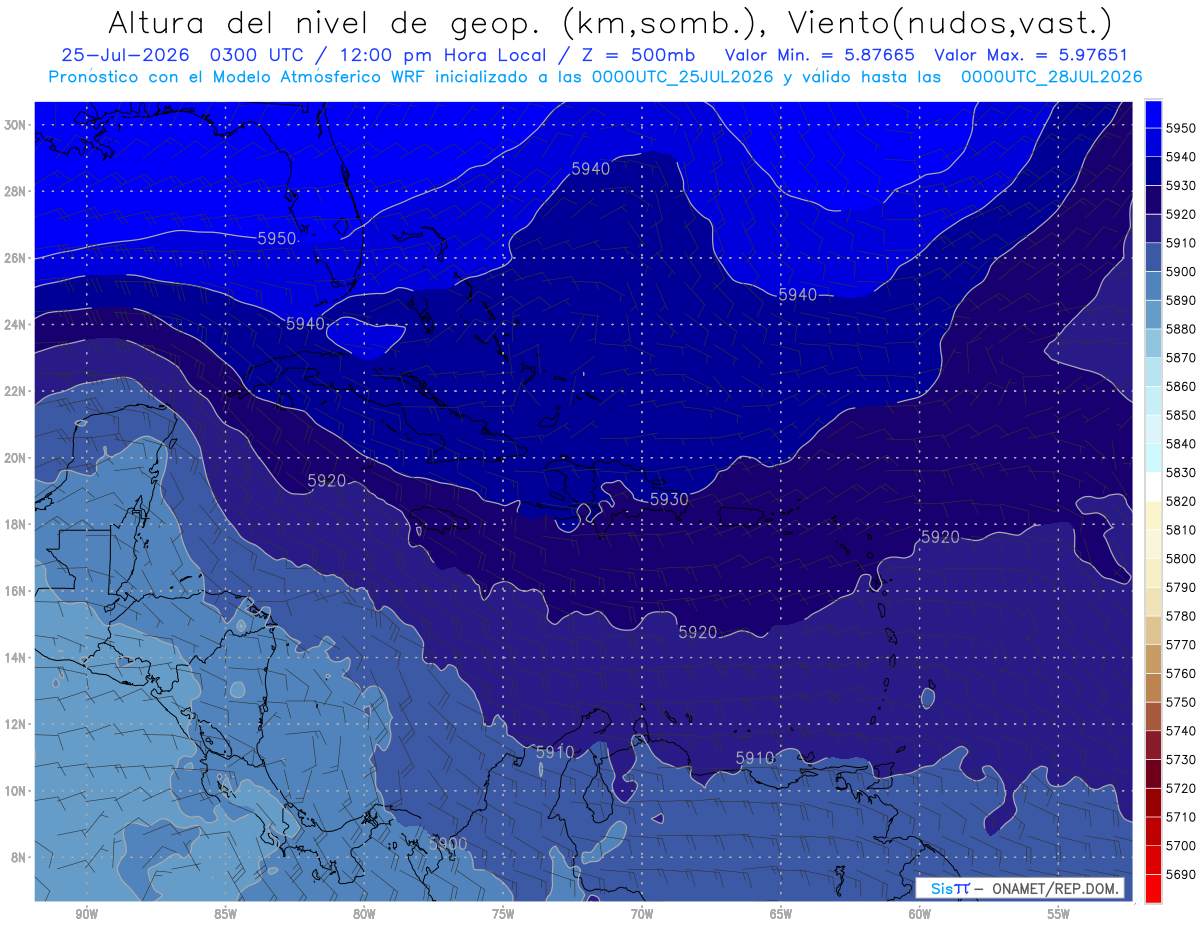The width and height of the screenshot is (1200, 927).
Task: Click the 12N latitude axis label
Action: 15,724
